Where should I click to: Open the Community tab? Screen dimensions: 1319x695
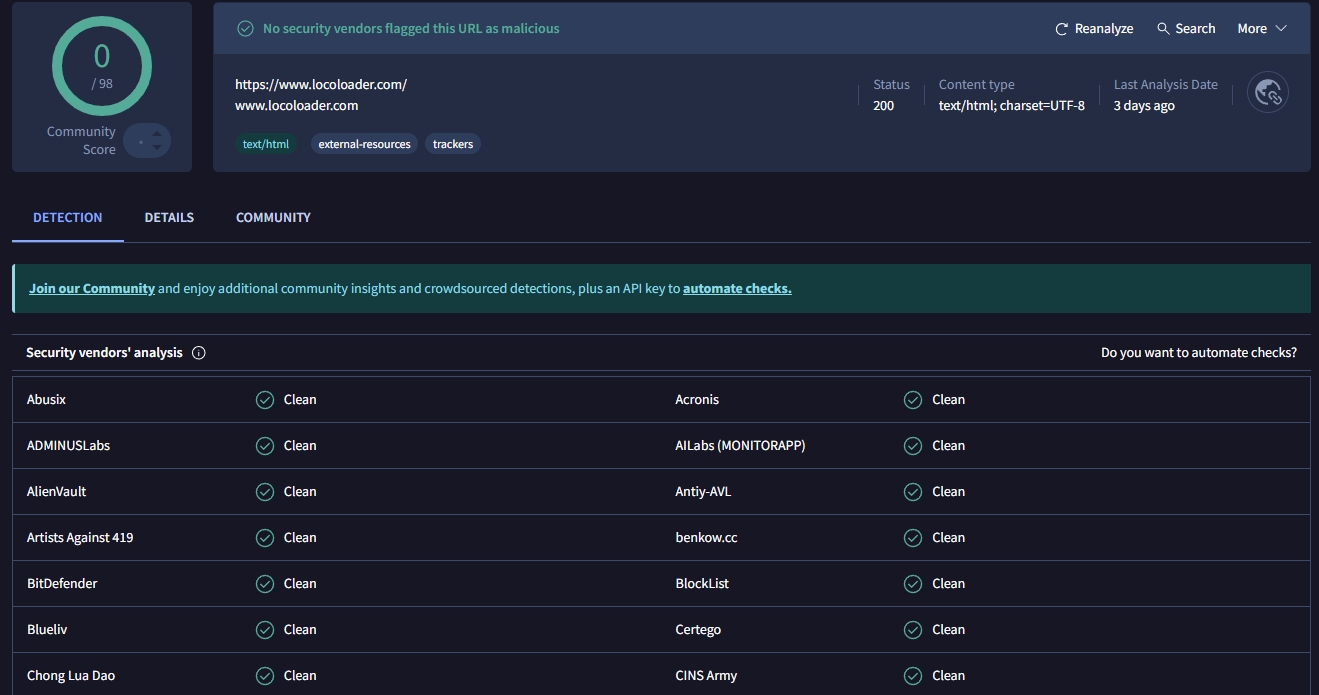tap(273, 217)
